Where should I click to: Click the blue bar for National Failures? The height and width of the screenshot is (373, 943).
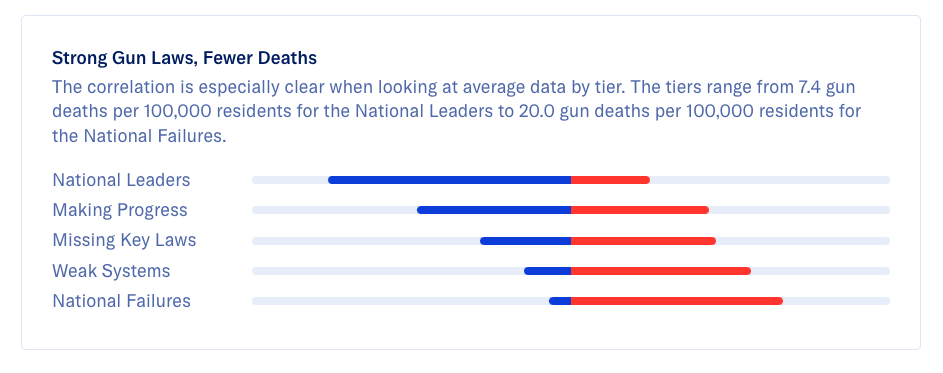tap(560, 301)
